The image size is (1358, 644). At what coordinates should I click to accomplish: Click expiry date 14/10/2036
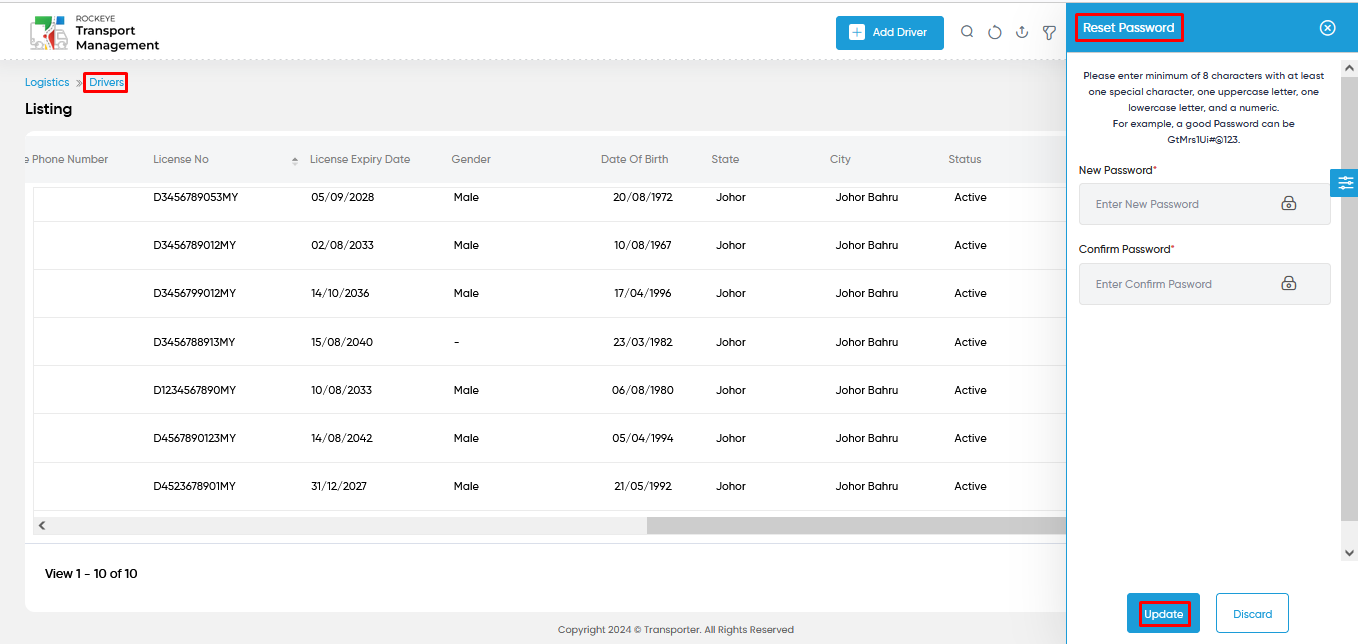point(340,294)
